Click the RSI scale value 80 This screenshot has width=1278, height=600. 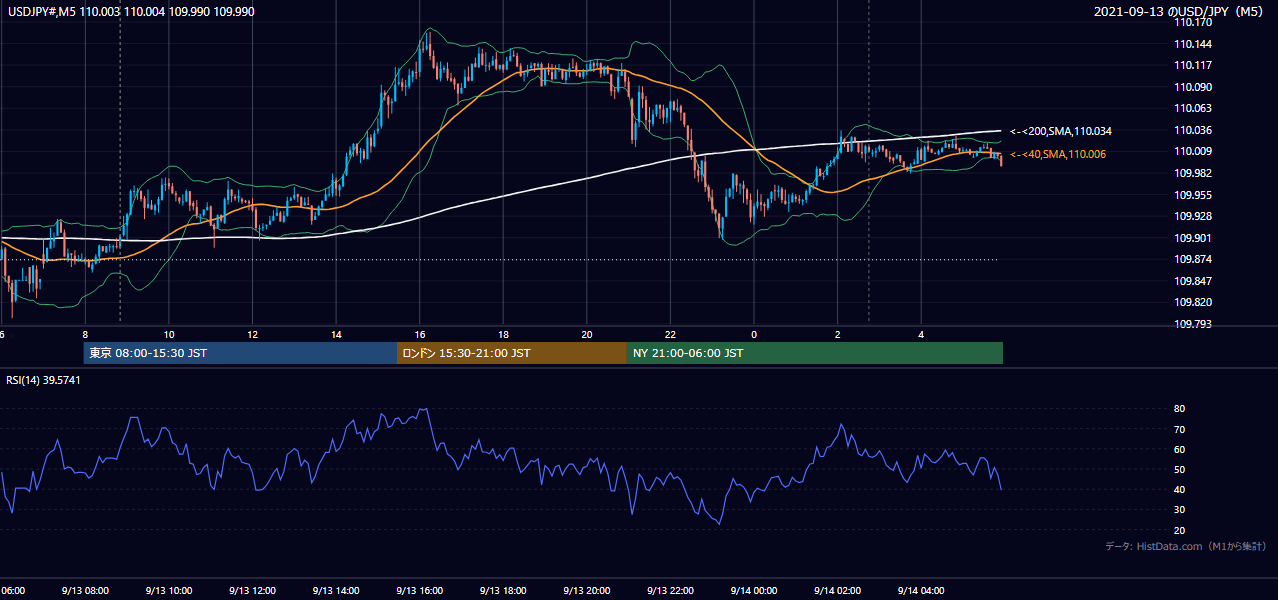[1180, 409]
